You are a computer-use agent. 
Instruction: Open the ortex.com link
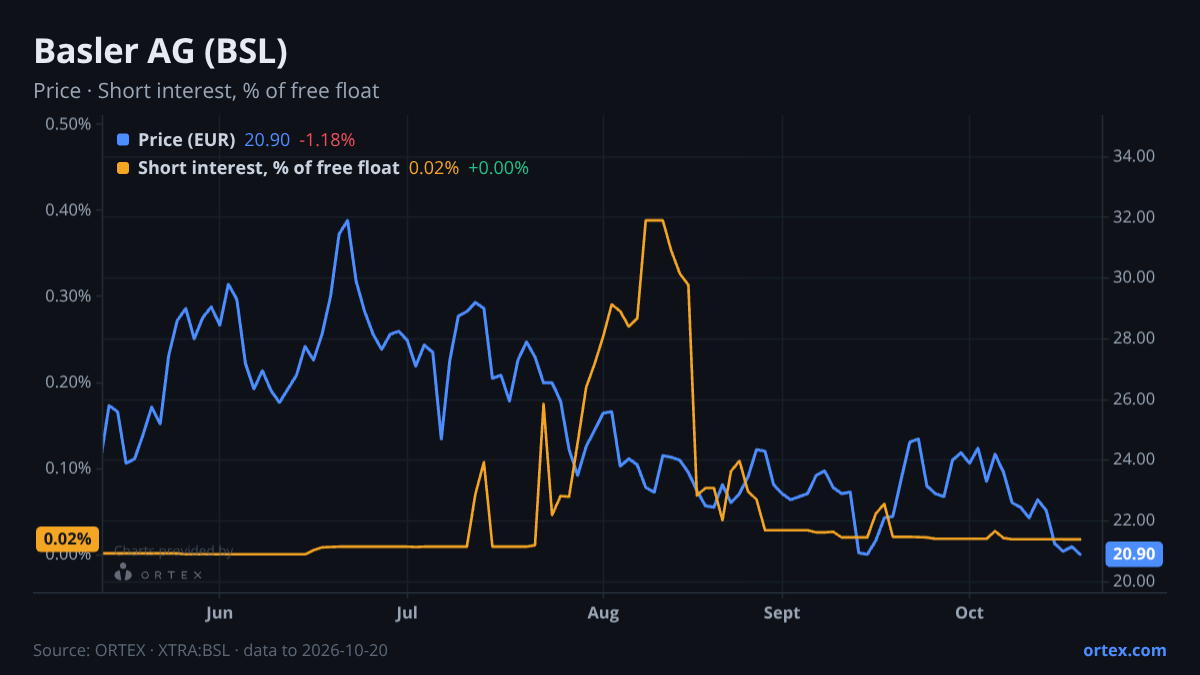point(1124,650)
